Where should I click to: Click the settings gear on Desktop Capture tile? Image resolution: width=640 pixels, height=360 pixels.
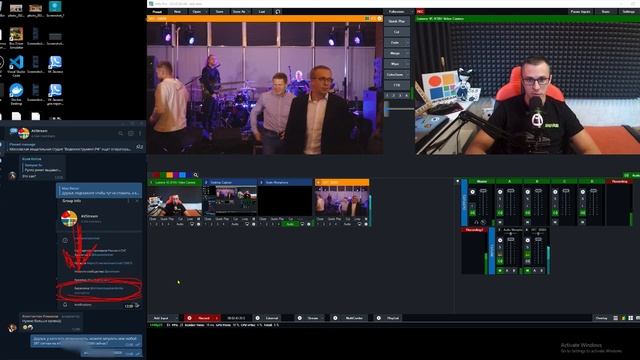click(x=254, y=224)
